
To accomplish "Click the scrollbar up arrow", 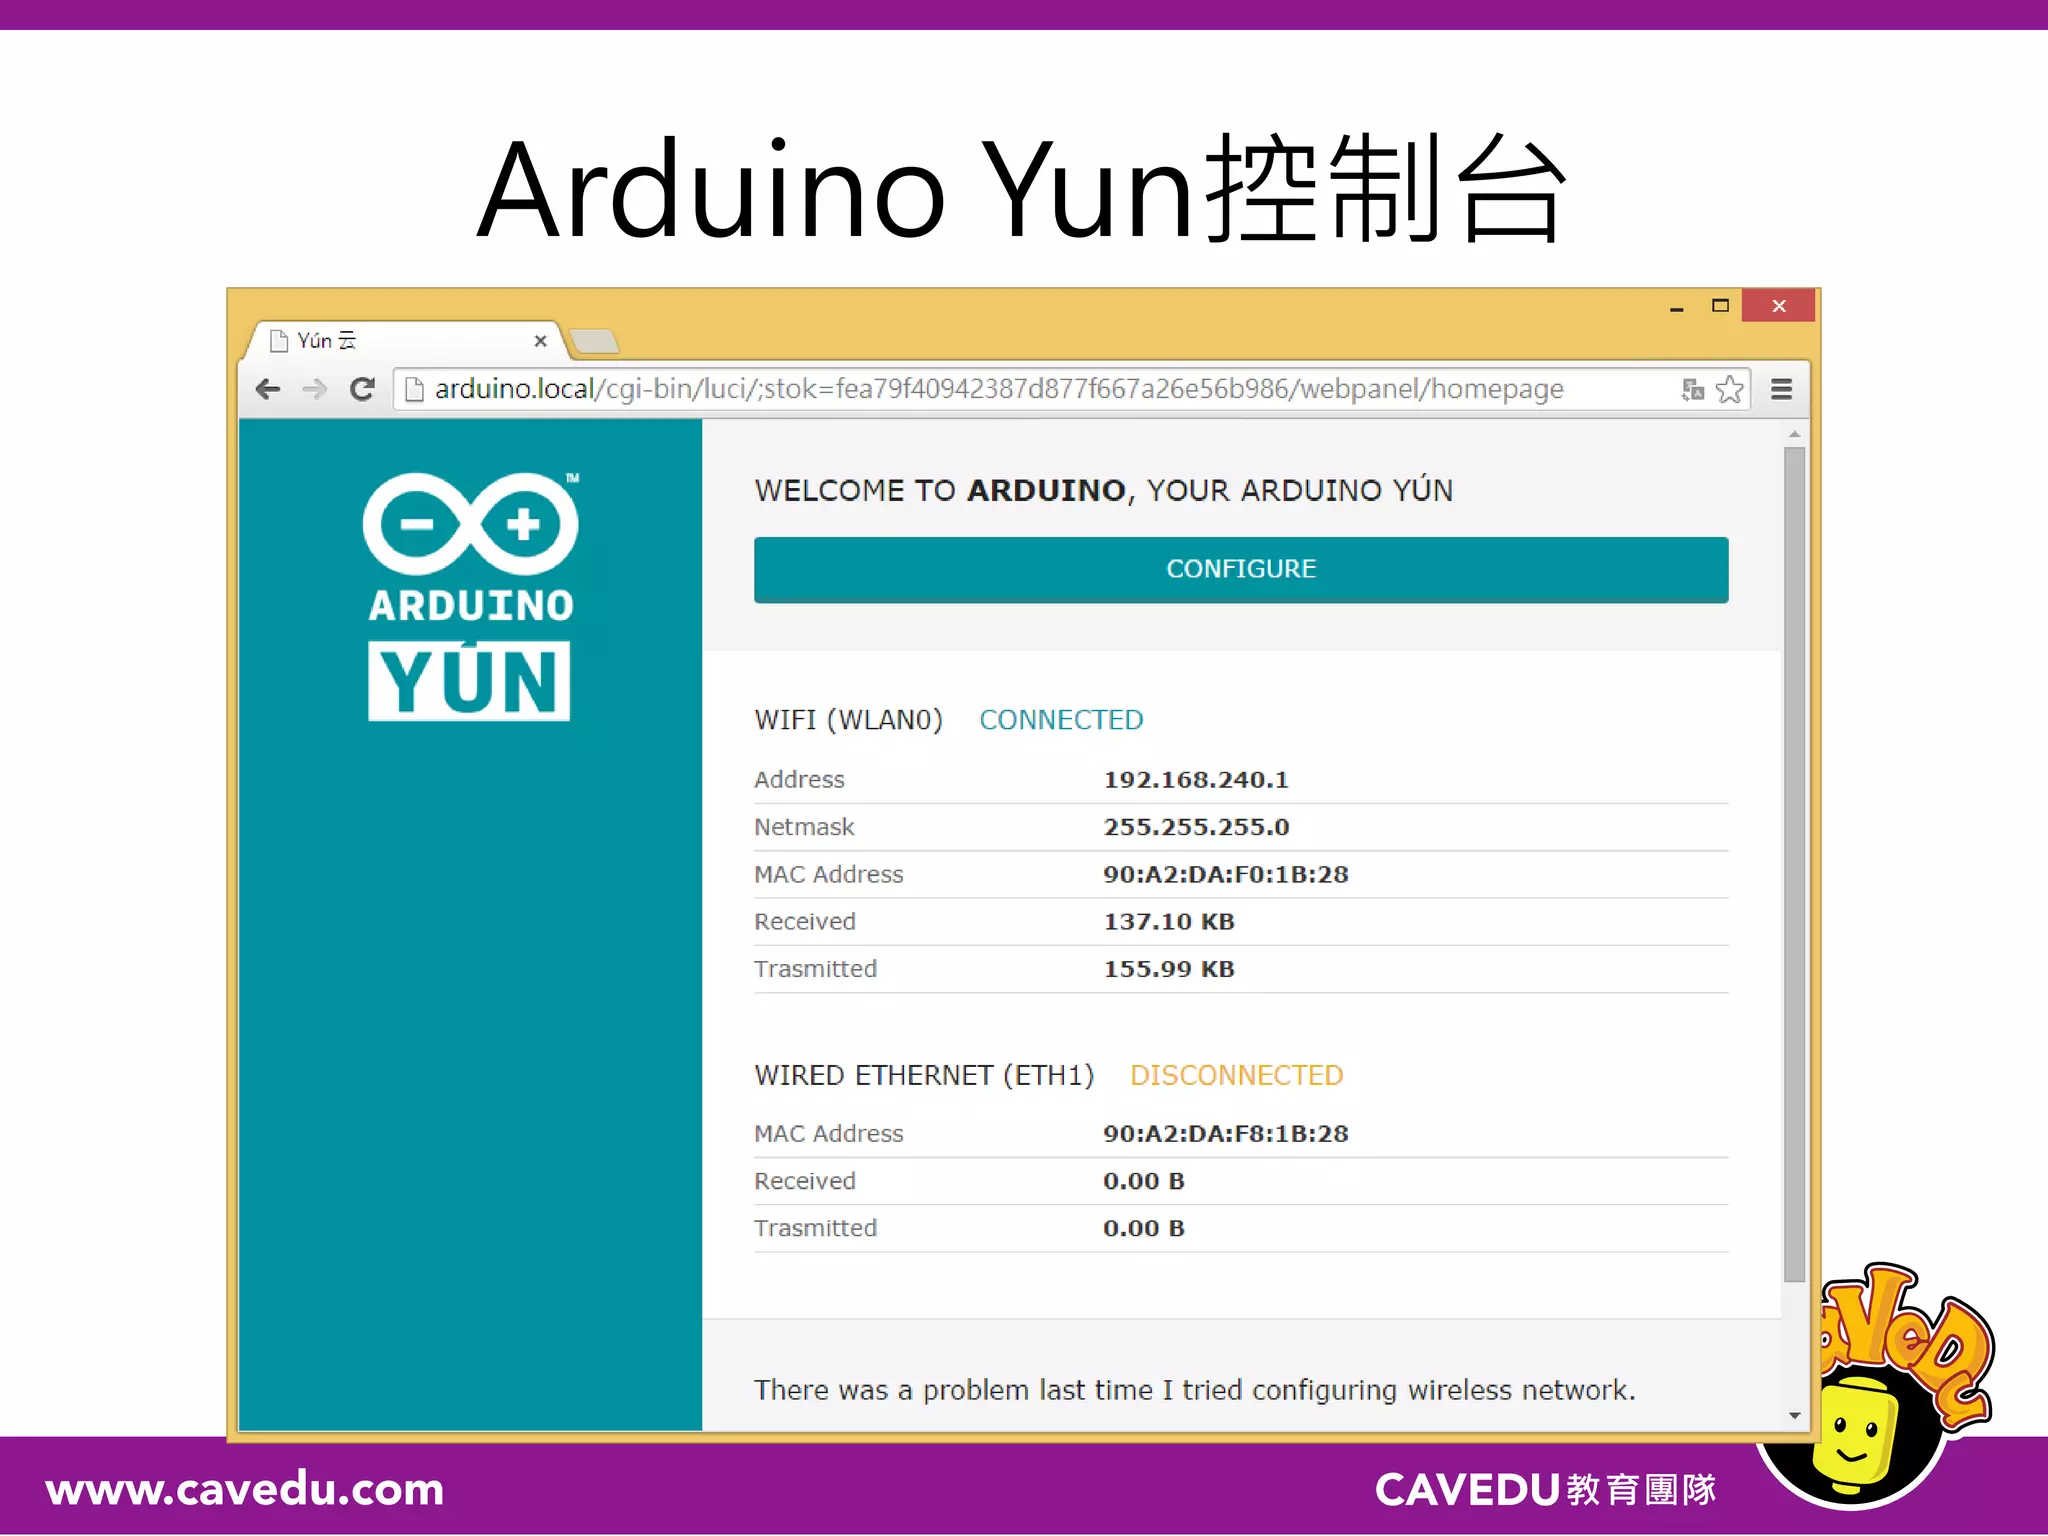I will [1795, 435].
